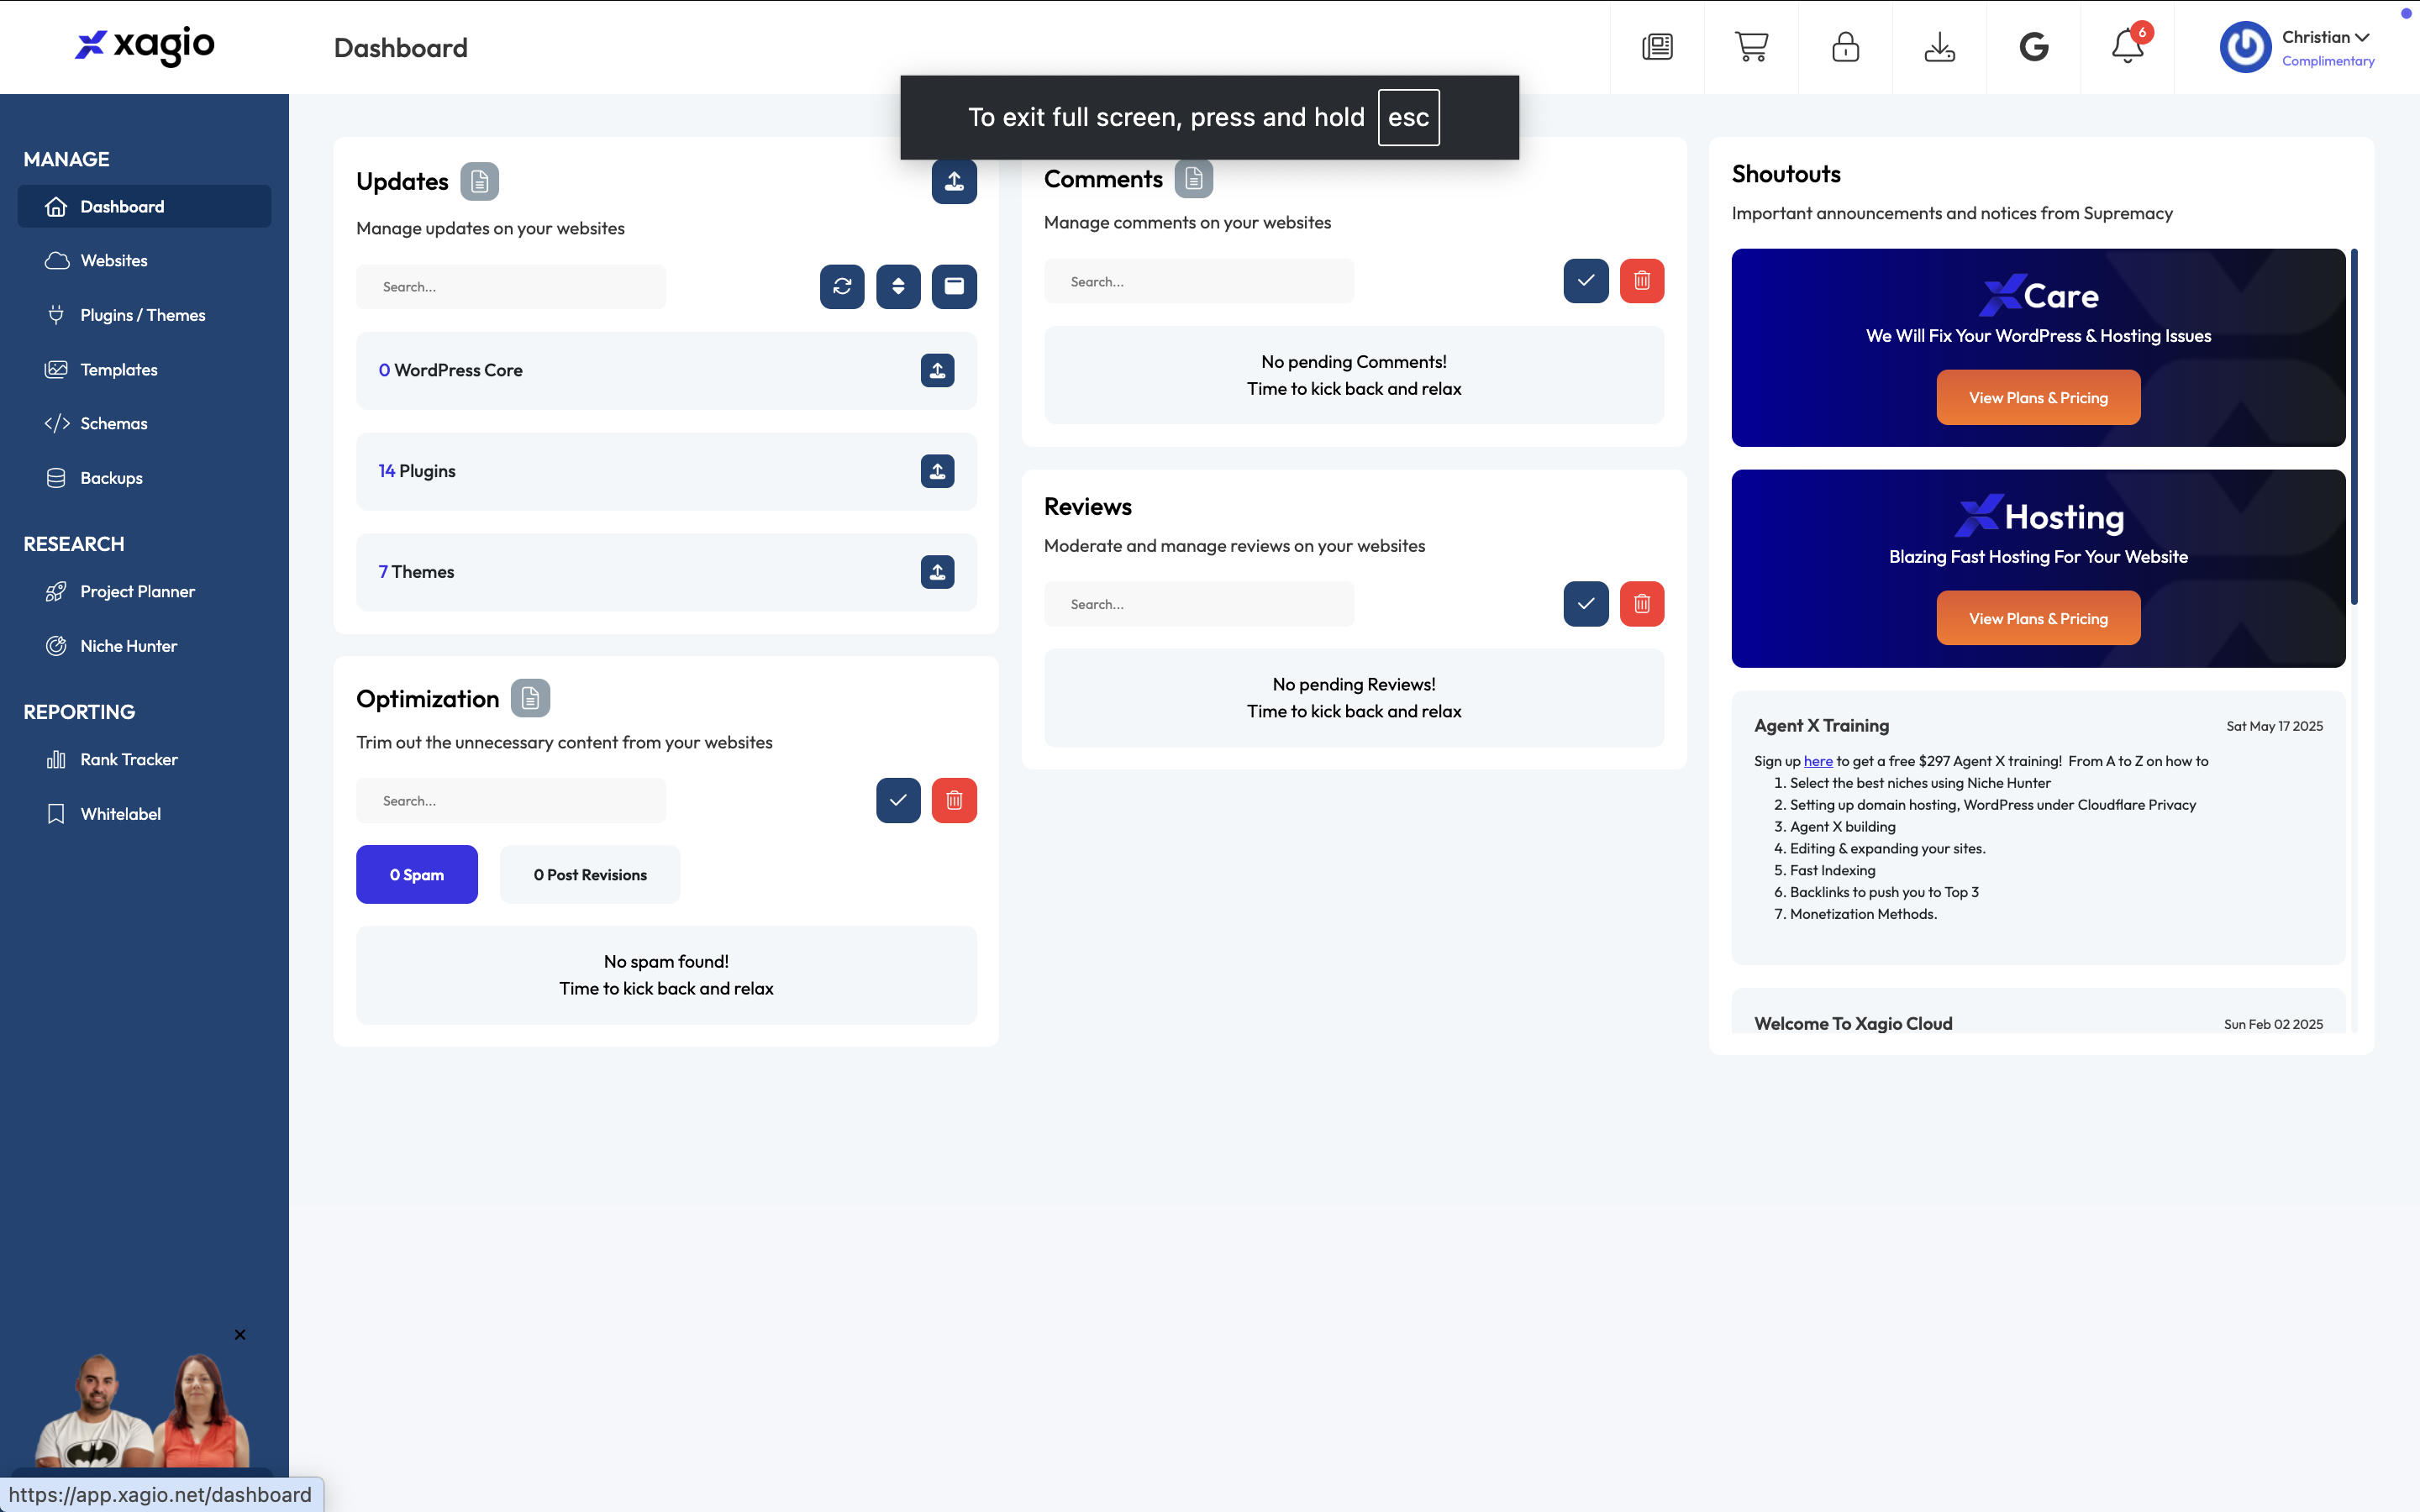
Task: Click the Complimentary plan label
Action: pyautogui.click(x=2328, y=61)
